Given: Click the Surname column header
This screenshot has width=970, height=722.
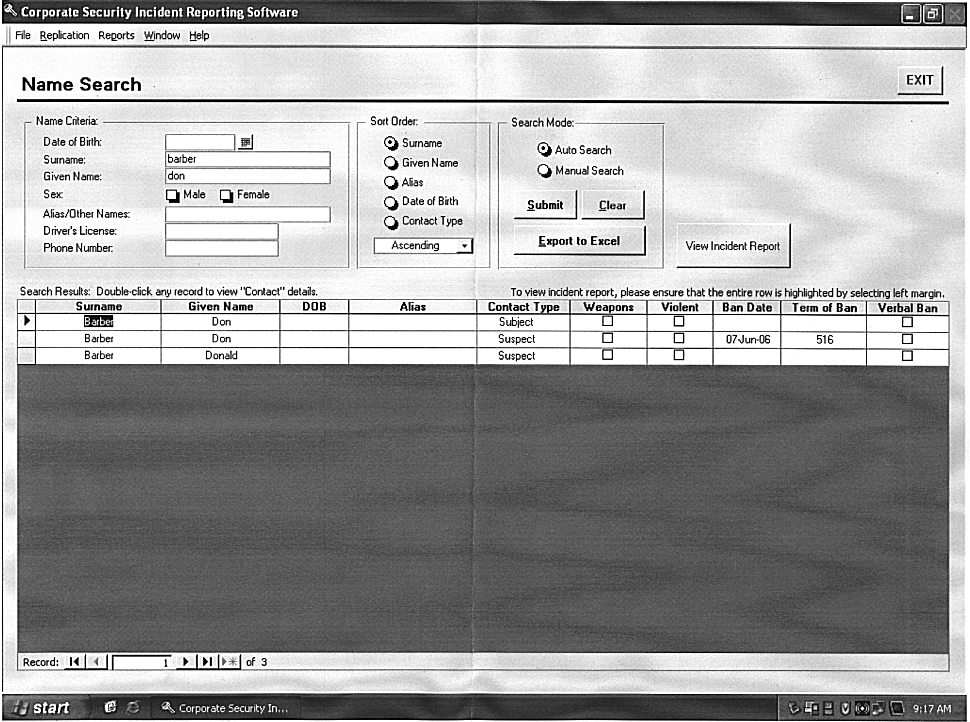Looking at the screenshot, I should (x=98, y=306).
